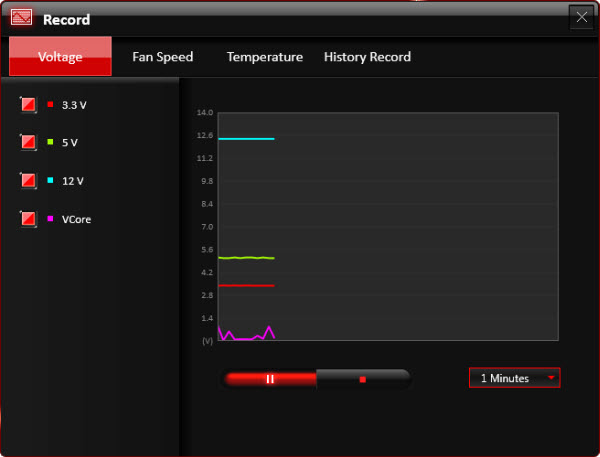Click the green 5 V color swatch
Image resolution: width=600 pixels, height=457 pixels.
coord(50,142)
